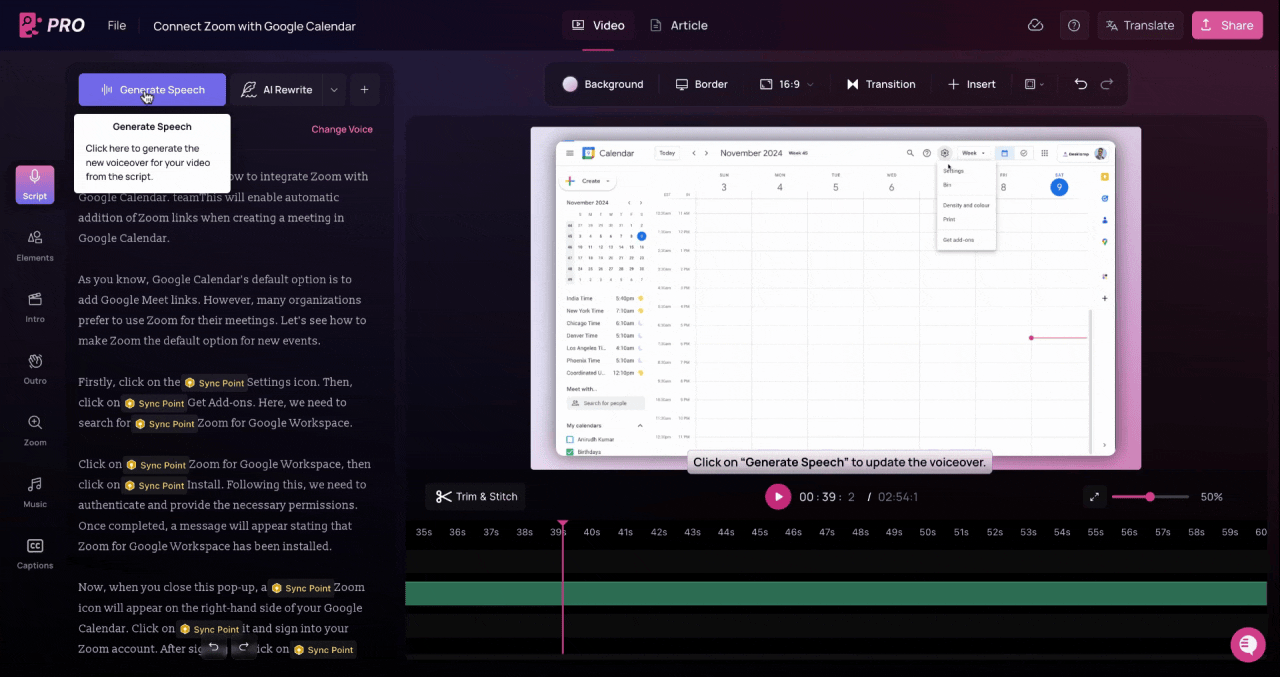The height and width of the screenshot is (677, 1280).
Task: Open the Elements sidebar panel
Action: tap(35, 245)
